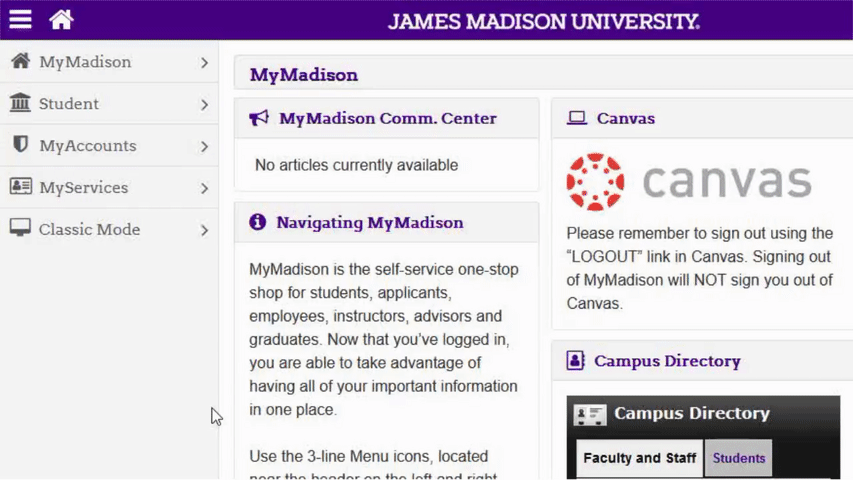
Task: Click the MyAccounts shield icon
Action: point(21,144)
